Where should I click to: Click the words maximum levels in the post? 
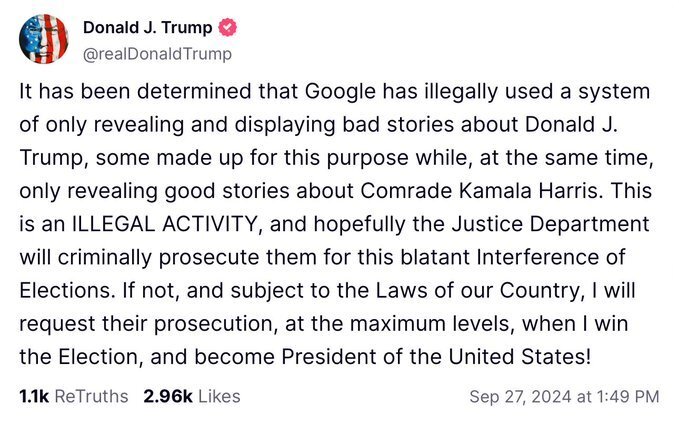point(419,320)
